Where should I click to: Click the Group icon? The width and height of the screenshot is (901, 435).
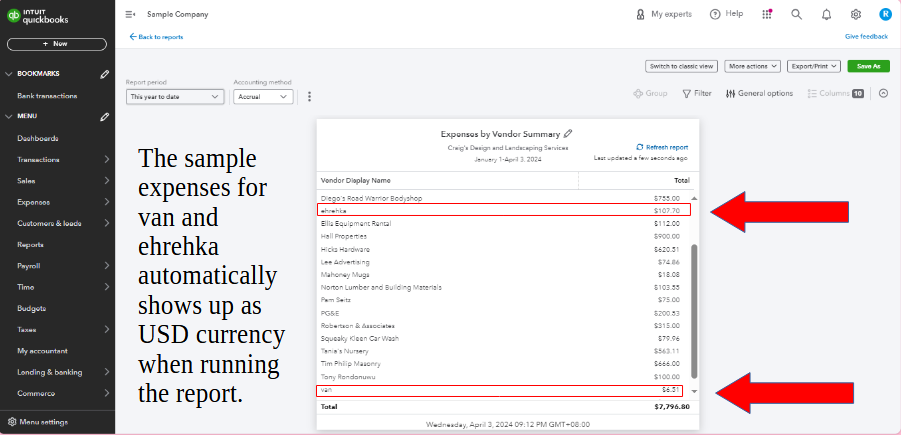click(638, 94)
